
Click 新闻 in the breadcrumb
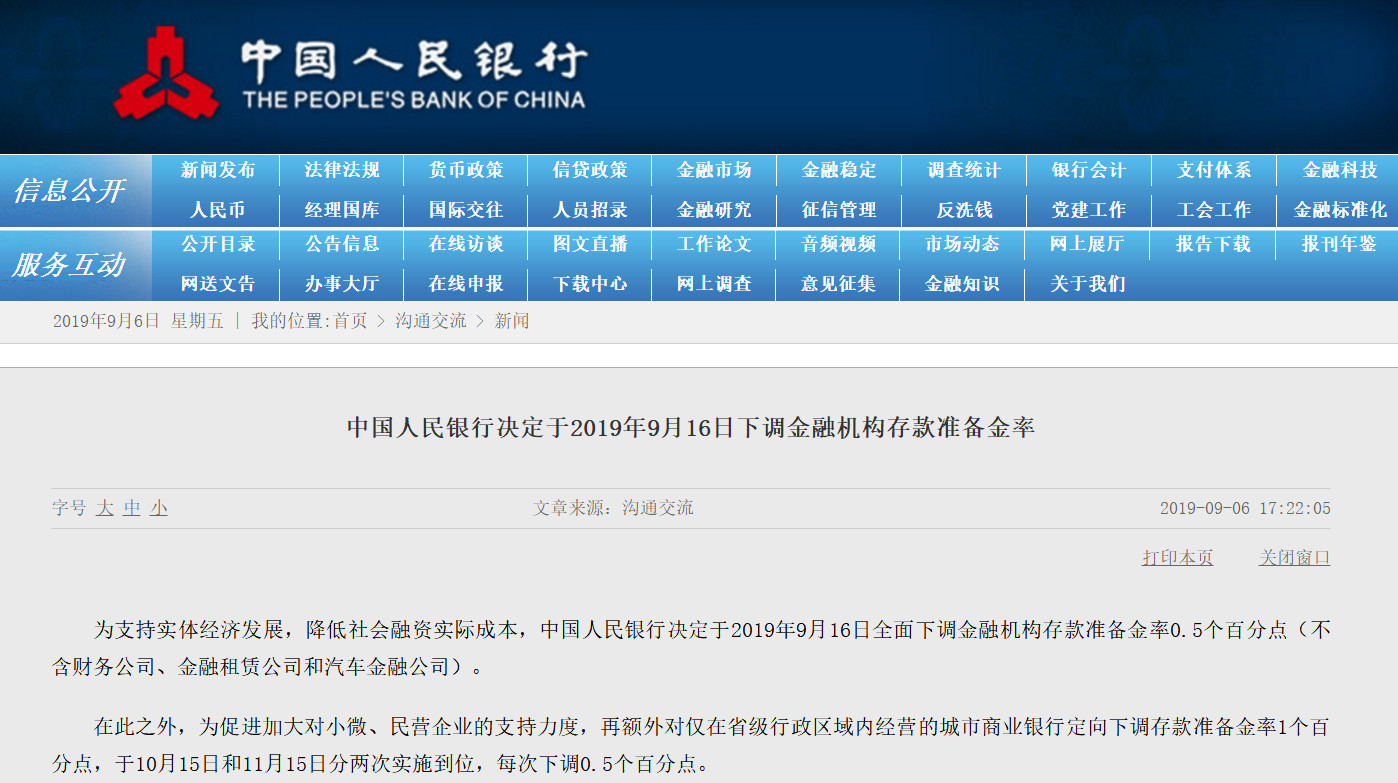point(512,321)
